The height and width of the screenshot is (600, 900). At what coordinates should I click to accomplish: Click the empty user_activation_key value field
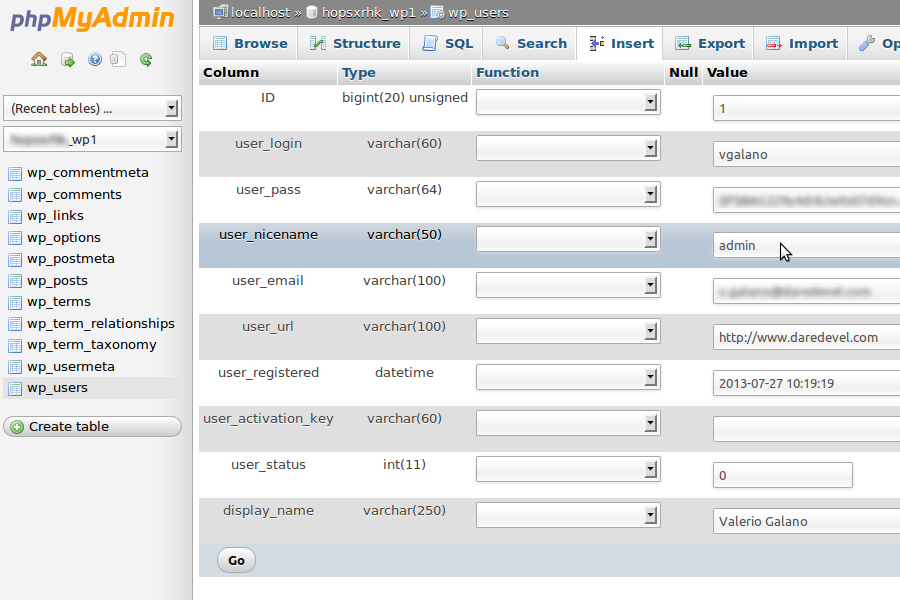[x=806, y=429]
